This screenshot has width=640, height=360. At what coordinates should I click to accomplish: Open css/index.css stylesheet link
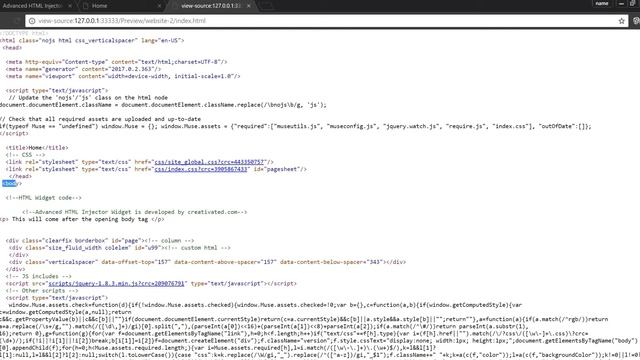[201, 169]
